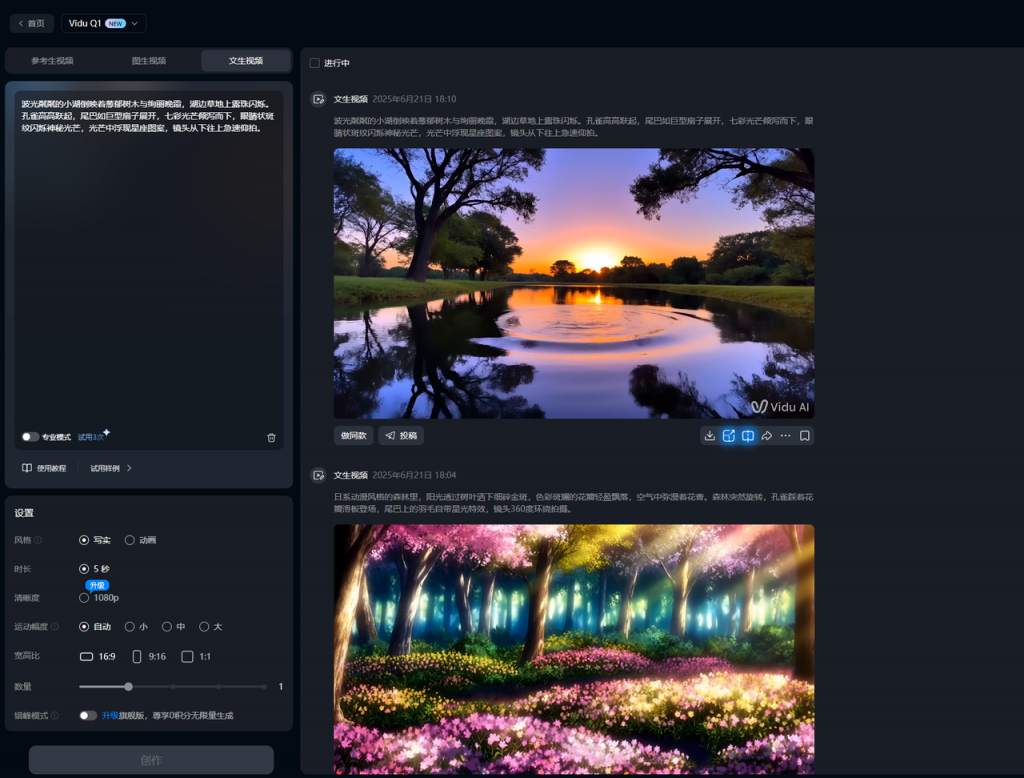The height and width of the screenshot is (778, 1024).
Task: Select the 写实 style radio button
Action: 84,540
